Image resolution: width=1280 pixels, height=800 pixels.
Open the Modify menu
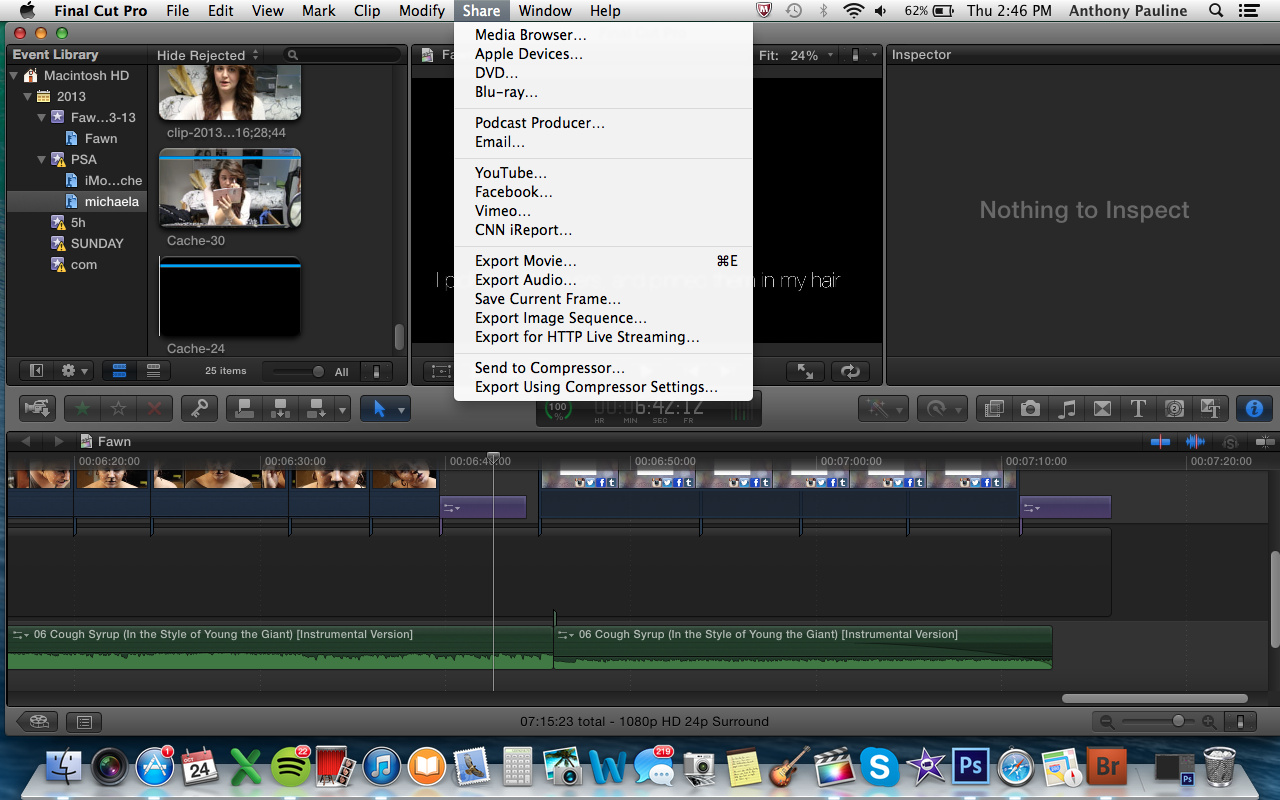421,11
